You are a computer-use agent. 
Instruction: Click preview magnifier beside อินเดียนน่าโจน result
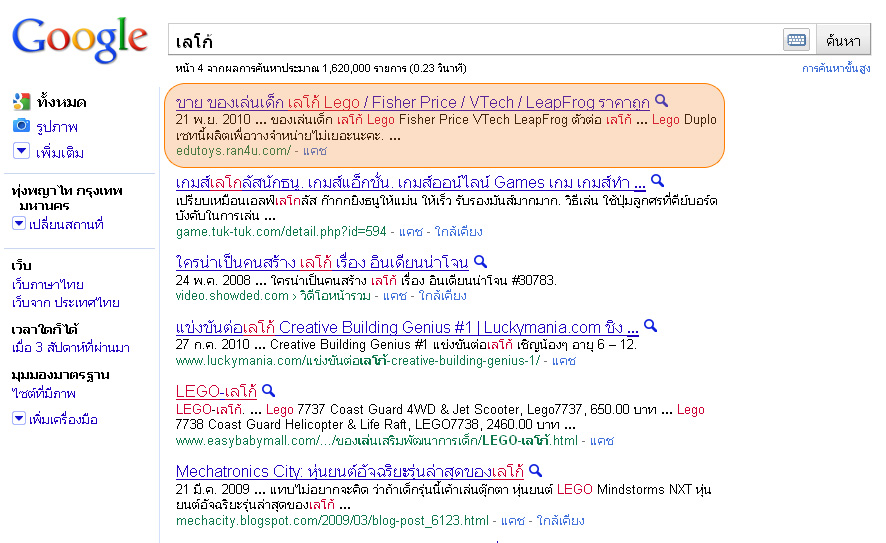click(480, 261)
